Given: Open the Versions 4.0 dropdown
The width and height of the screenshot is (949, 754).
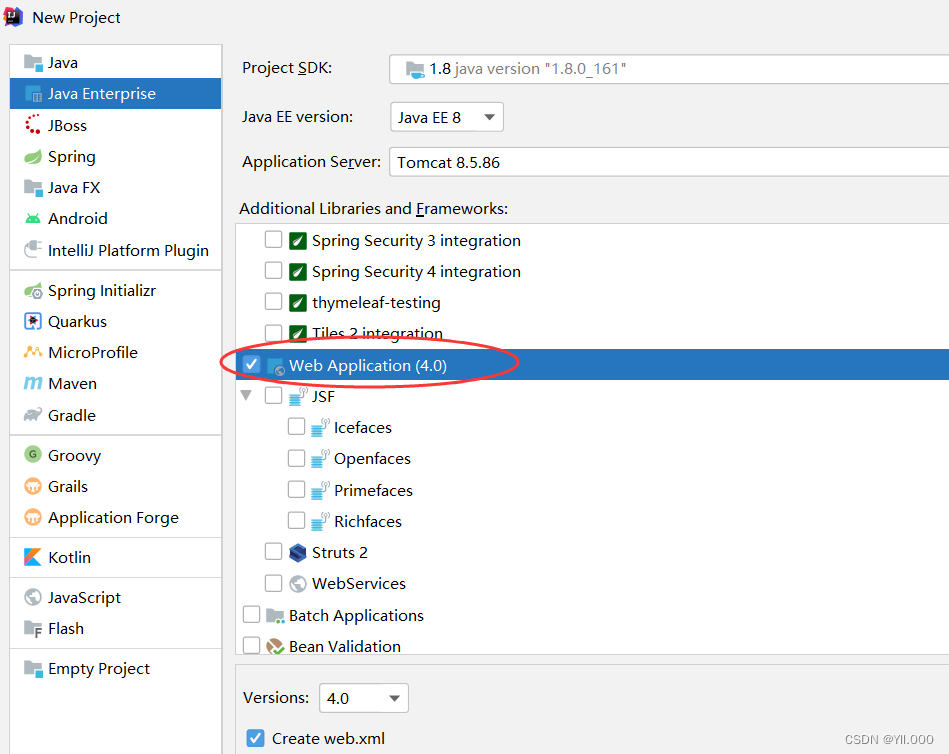Looking at the screenshot, I should point(363,698).
